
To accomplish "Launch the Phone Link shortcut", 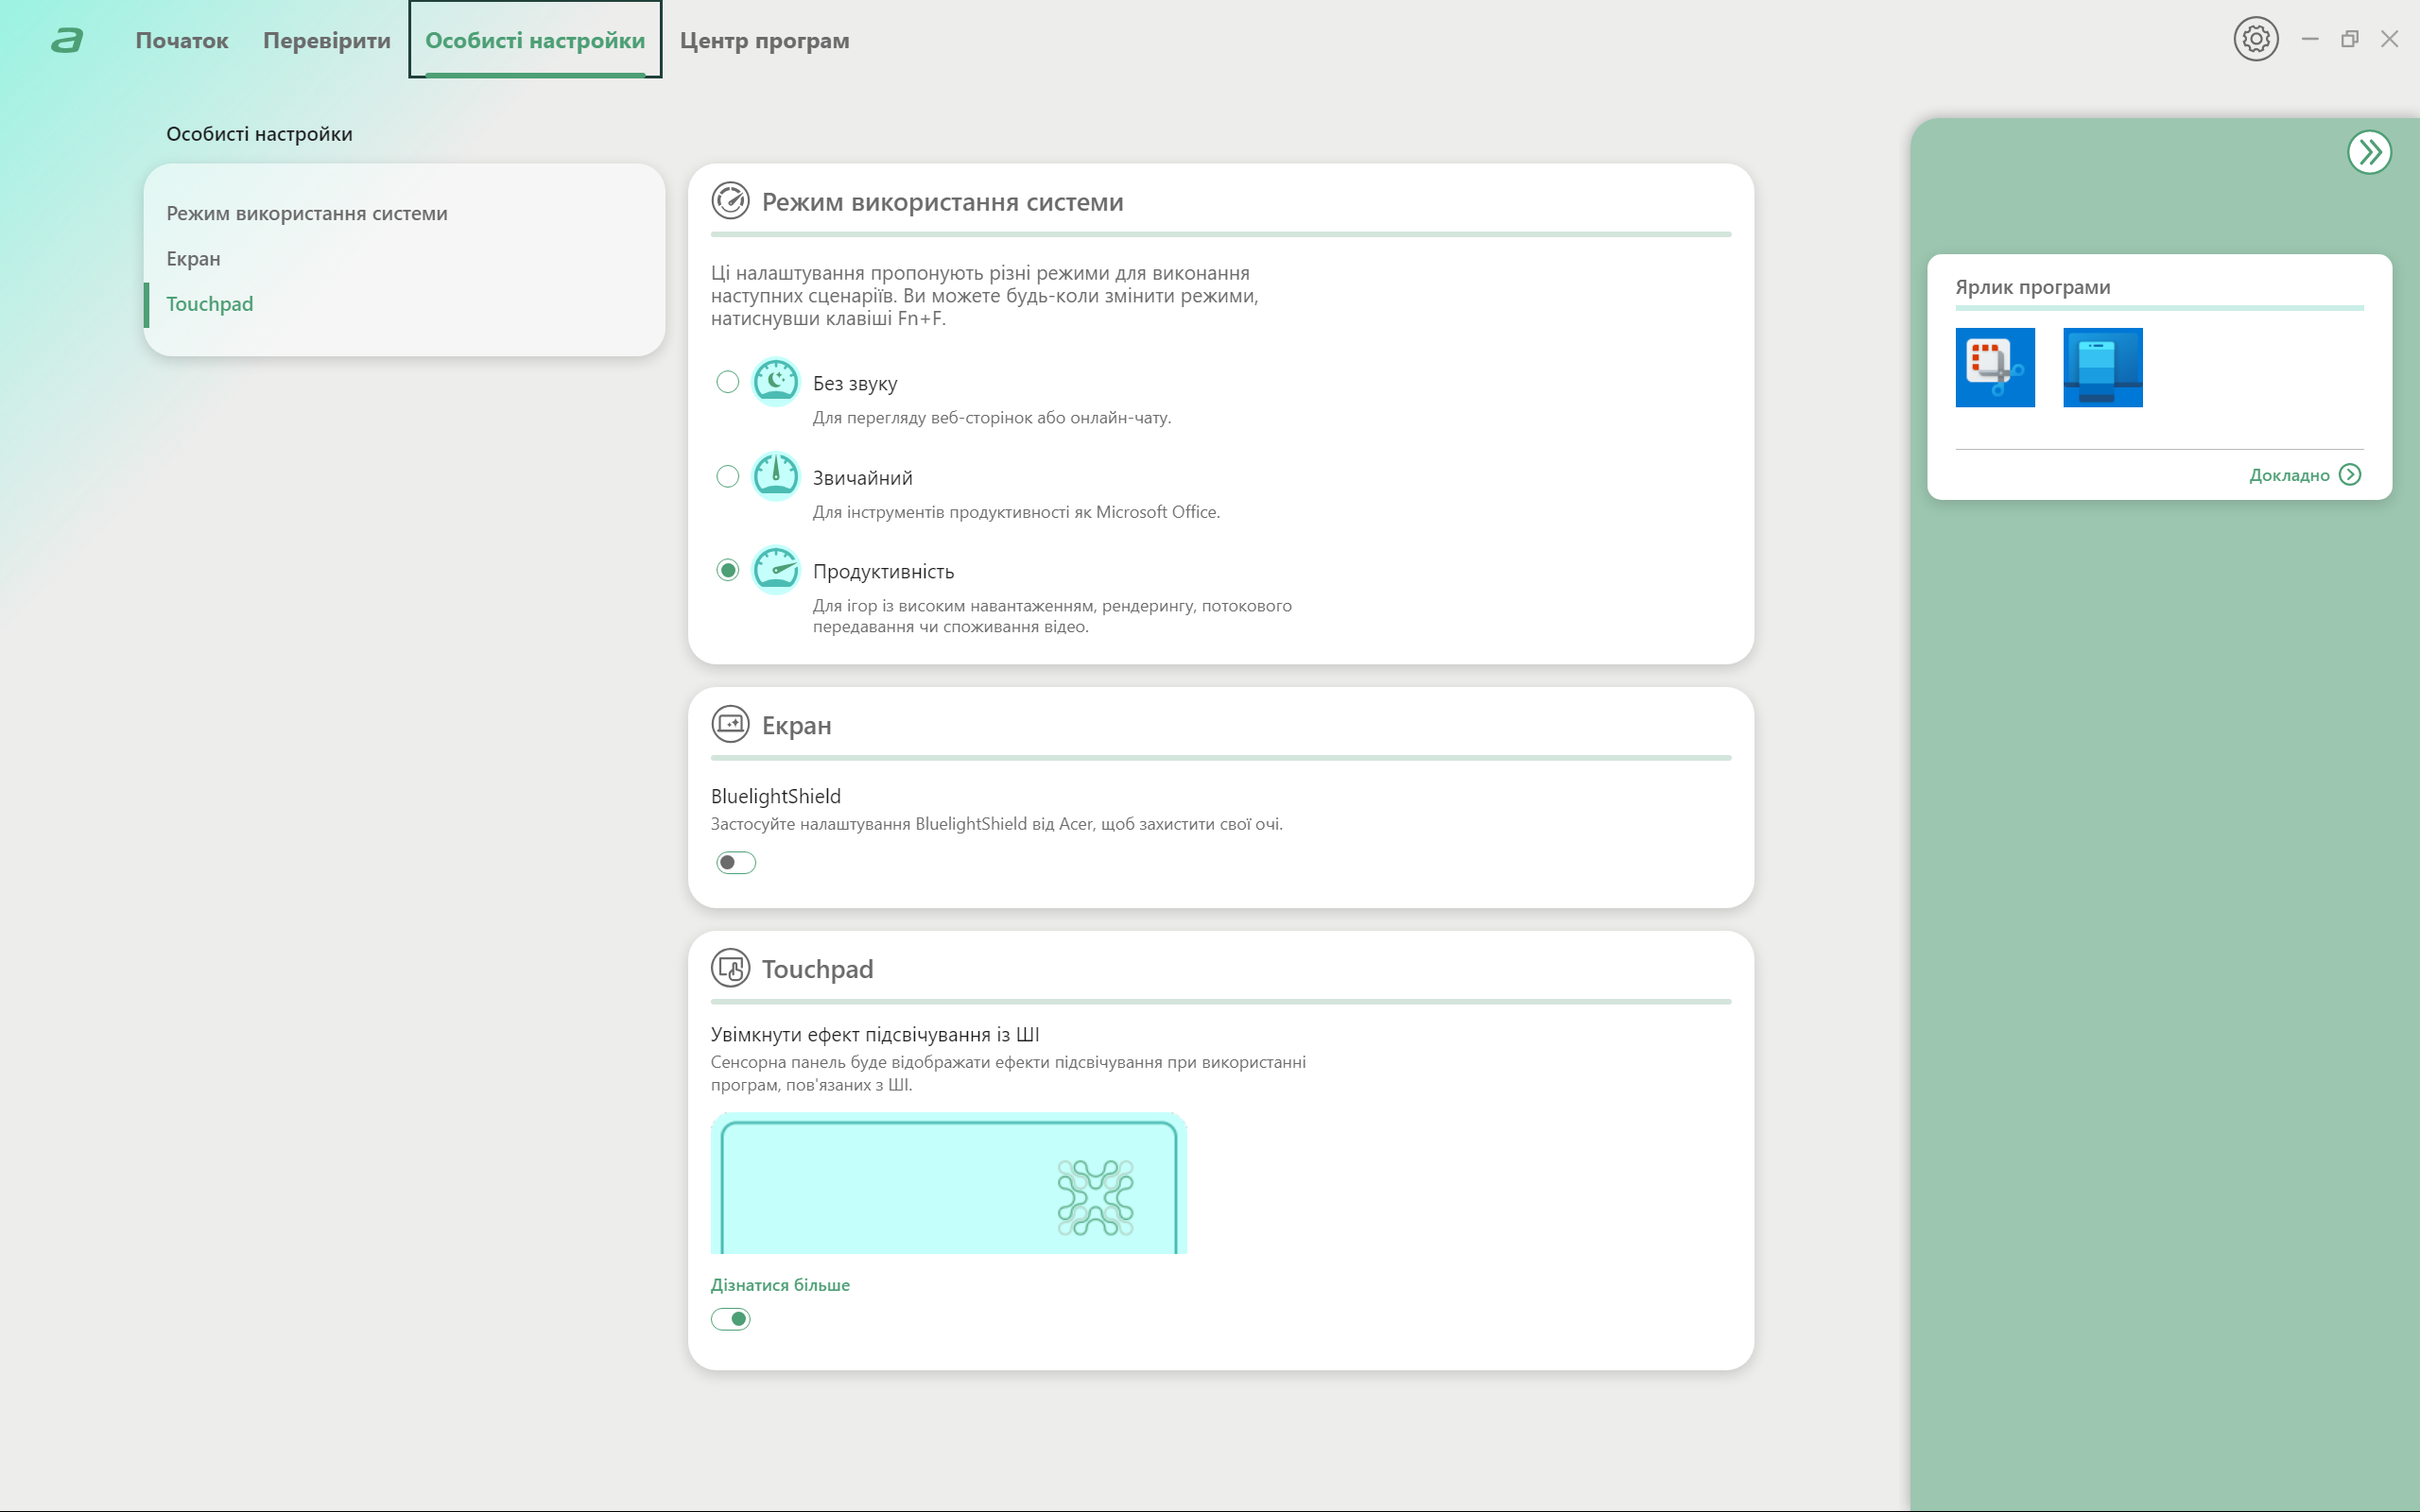I will pyautogui.click(x=2102, y=367).
